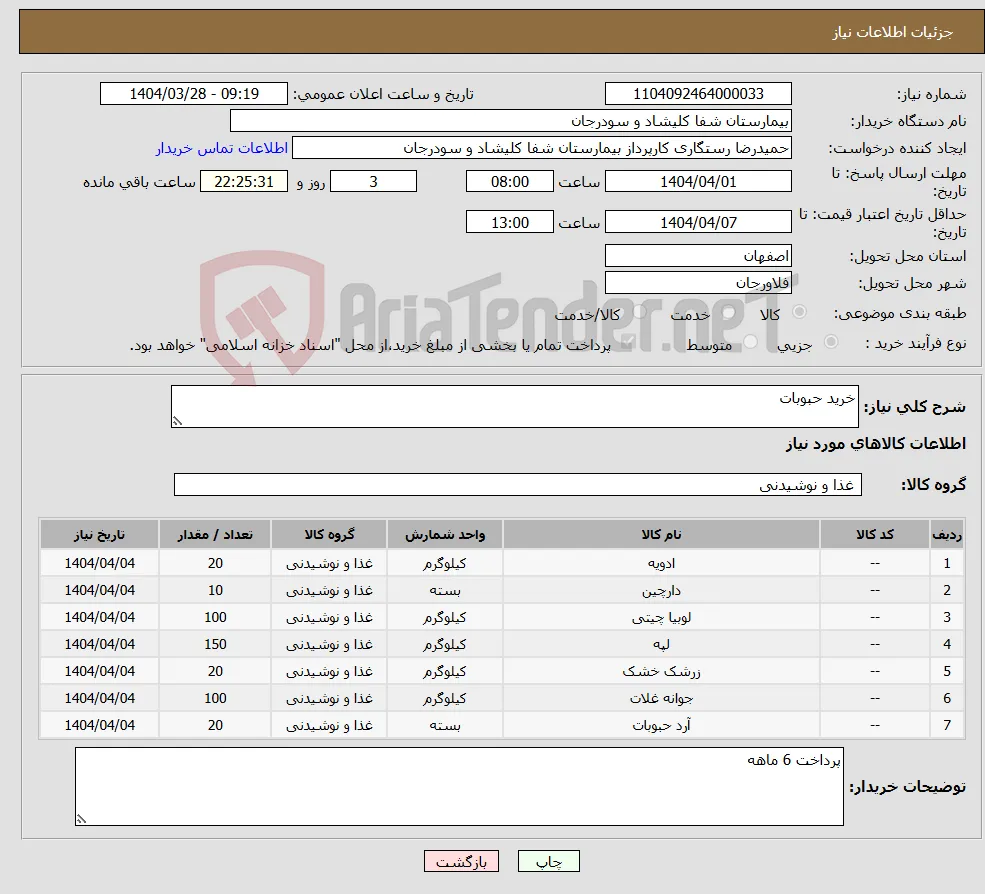Viewport: 985px width, 894px height.
Task: Select the کالا radio button
Action: point(799,312)
